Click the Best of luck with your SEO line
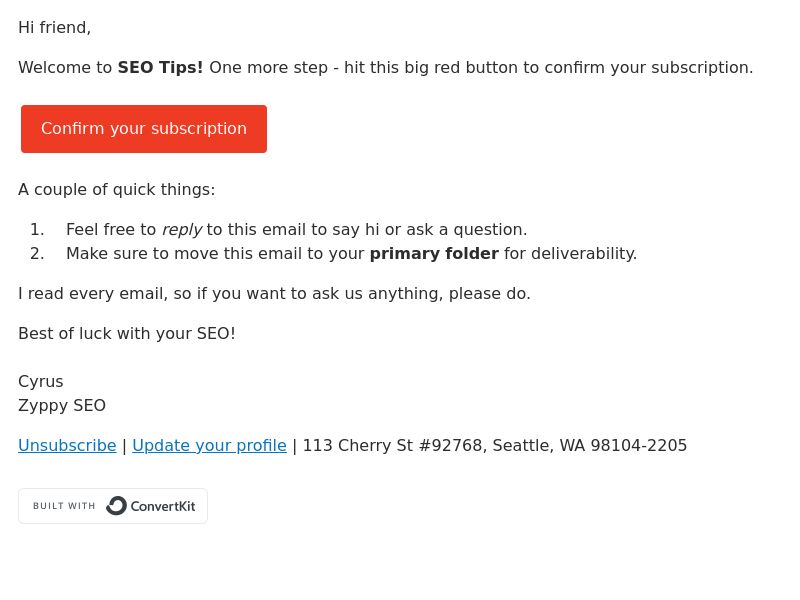The image size is (800, 600). 127,334
